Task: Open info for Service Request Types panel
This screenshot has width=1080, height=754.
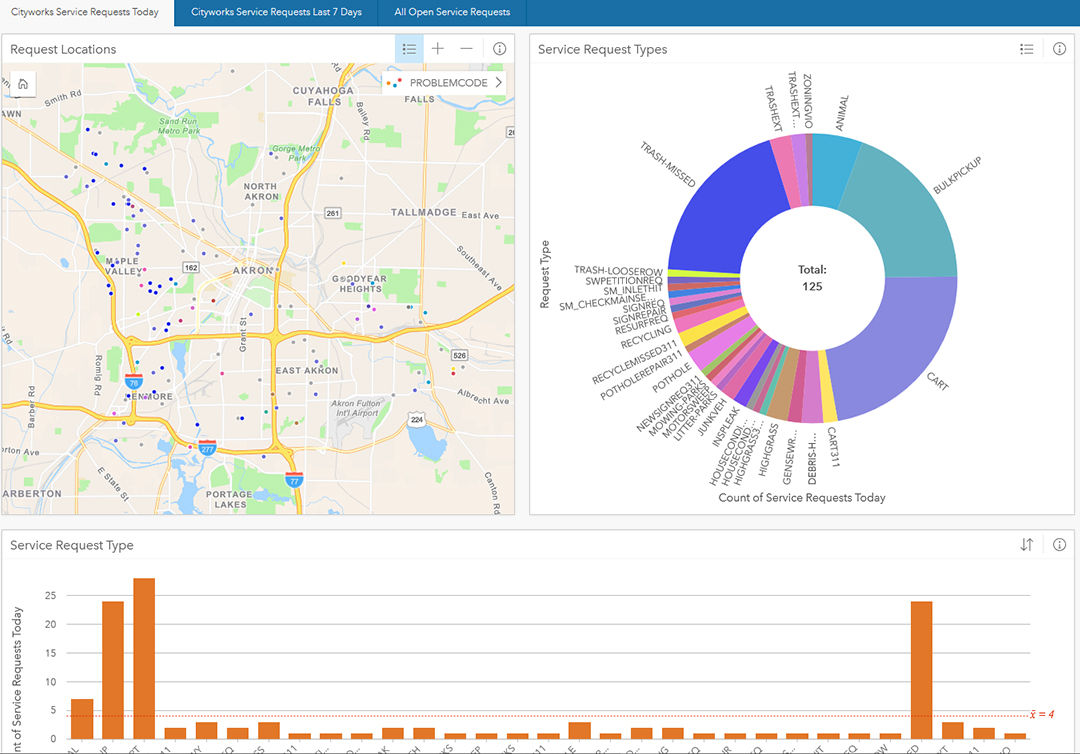Action: click(x=1059, y=49)
